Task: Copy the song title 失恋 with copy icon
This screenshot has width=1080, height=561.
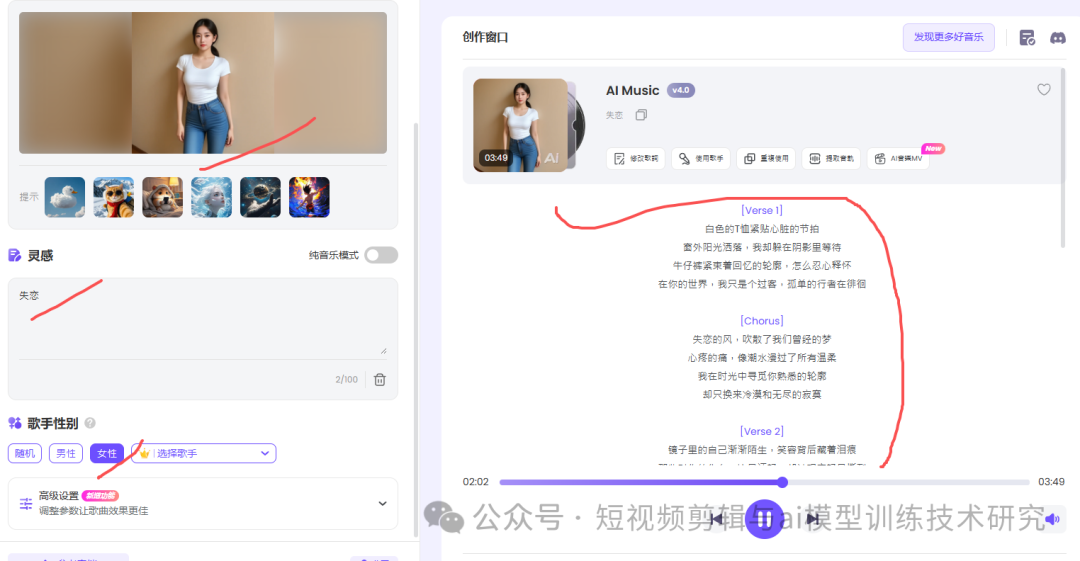Action: (x=641, y=115)
